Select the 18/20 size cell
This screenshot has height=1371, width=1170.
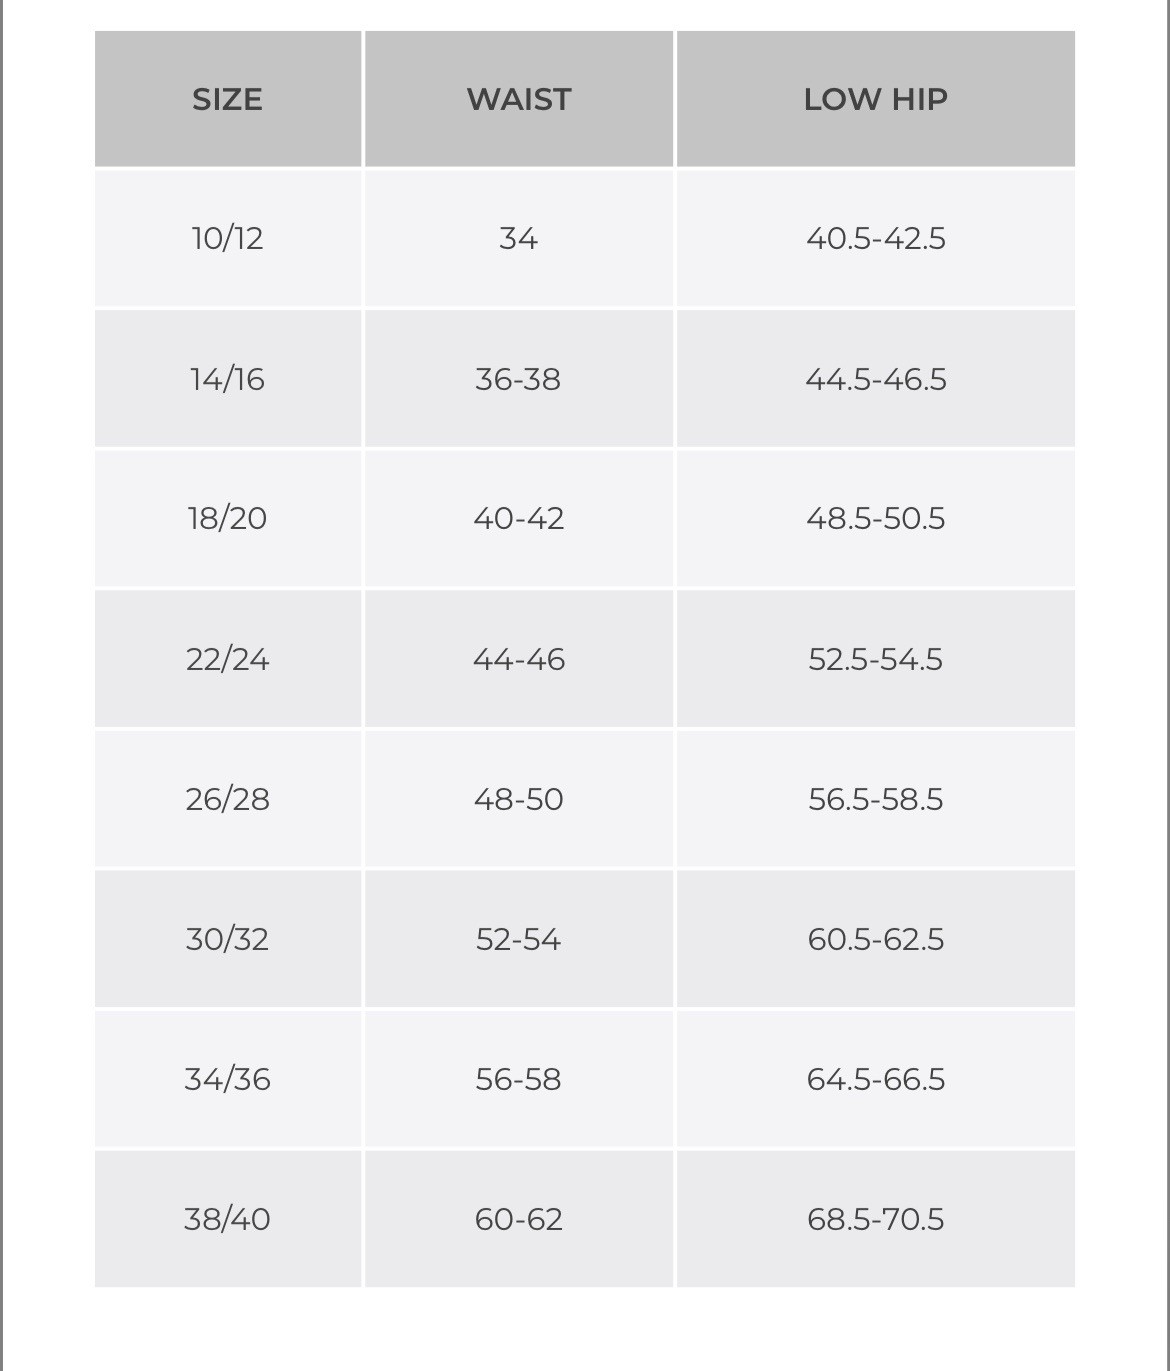pyautogui.click(x=228, y=519)
